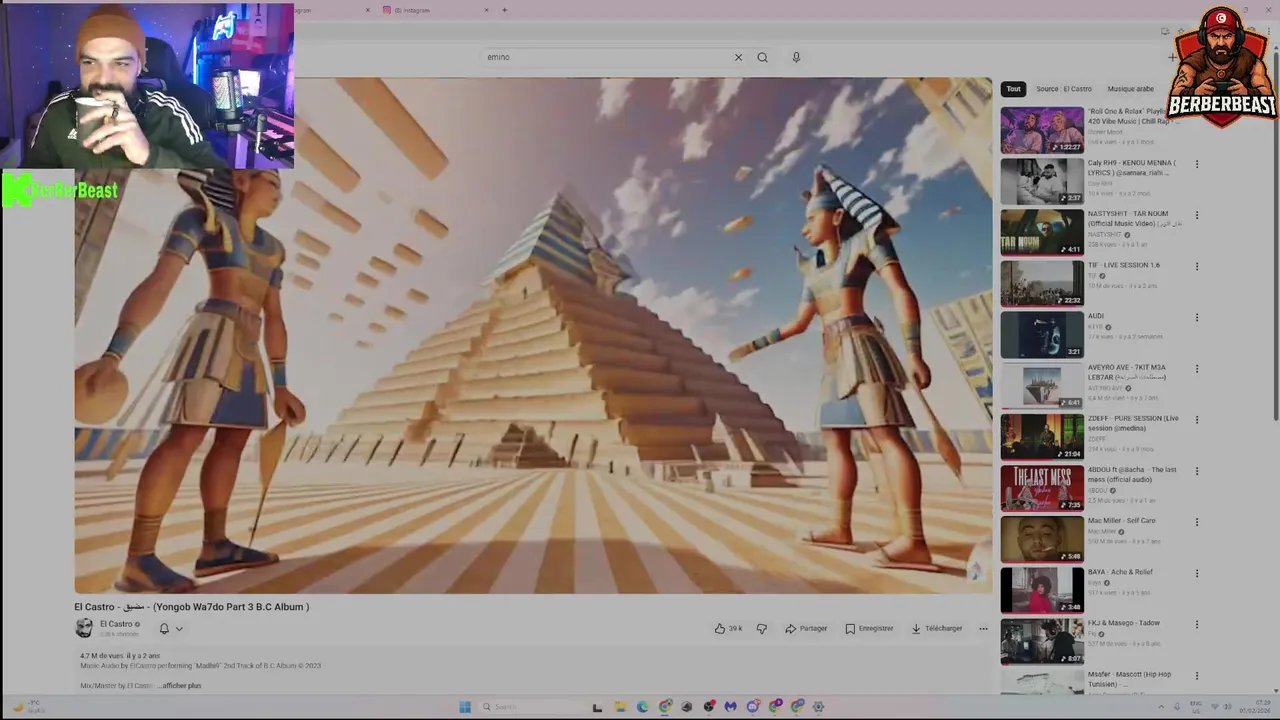Dislike the video with thumbs down
Image resolution: width=1280 pixels, height=720 pixels.
[761, 628]
